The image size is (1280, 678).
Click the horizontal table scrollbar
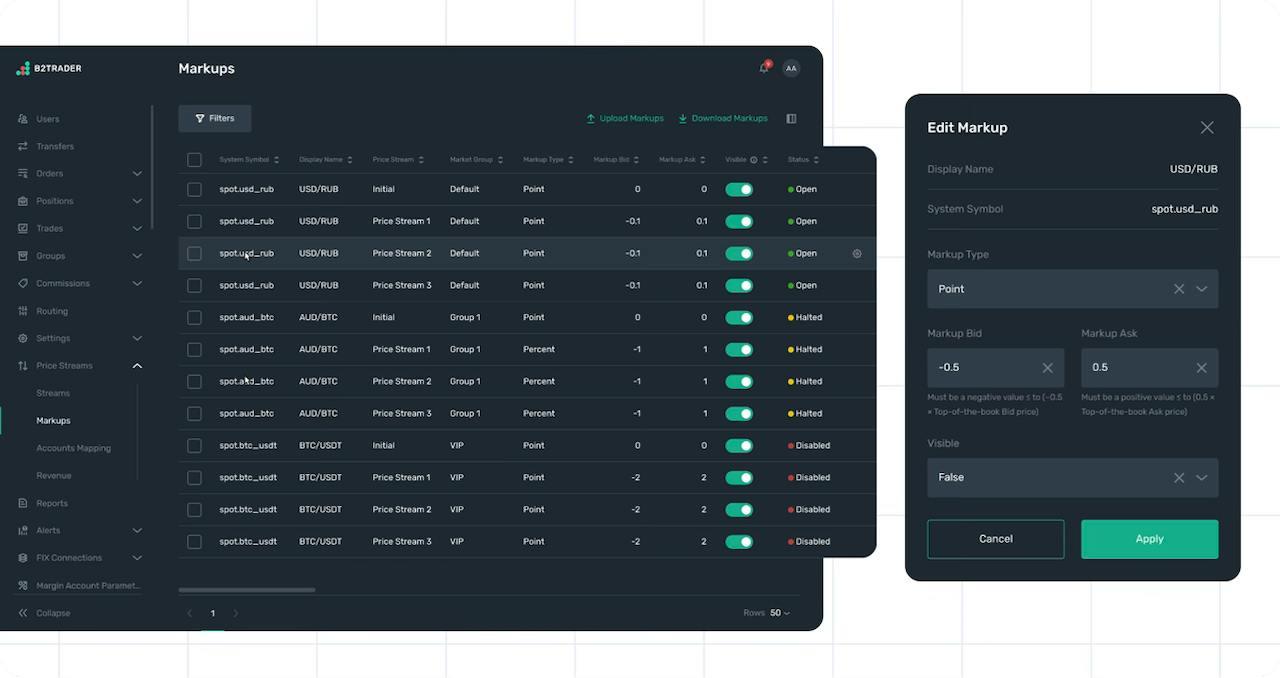coord(247,590)
